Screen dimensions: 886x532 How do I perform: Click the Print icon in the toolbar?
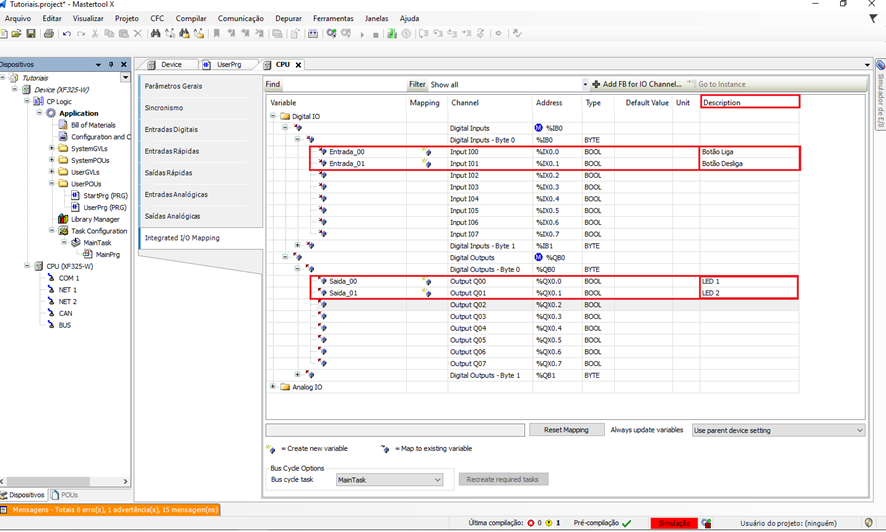(x=48, y=34)
